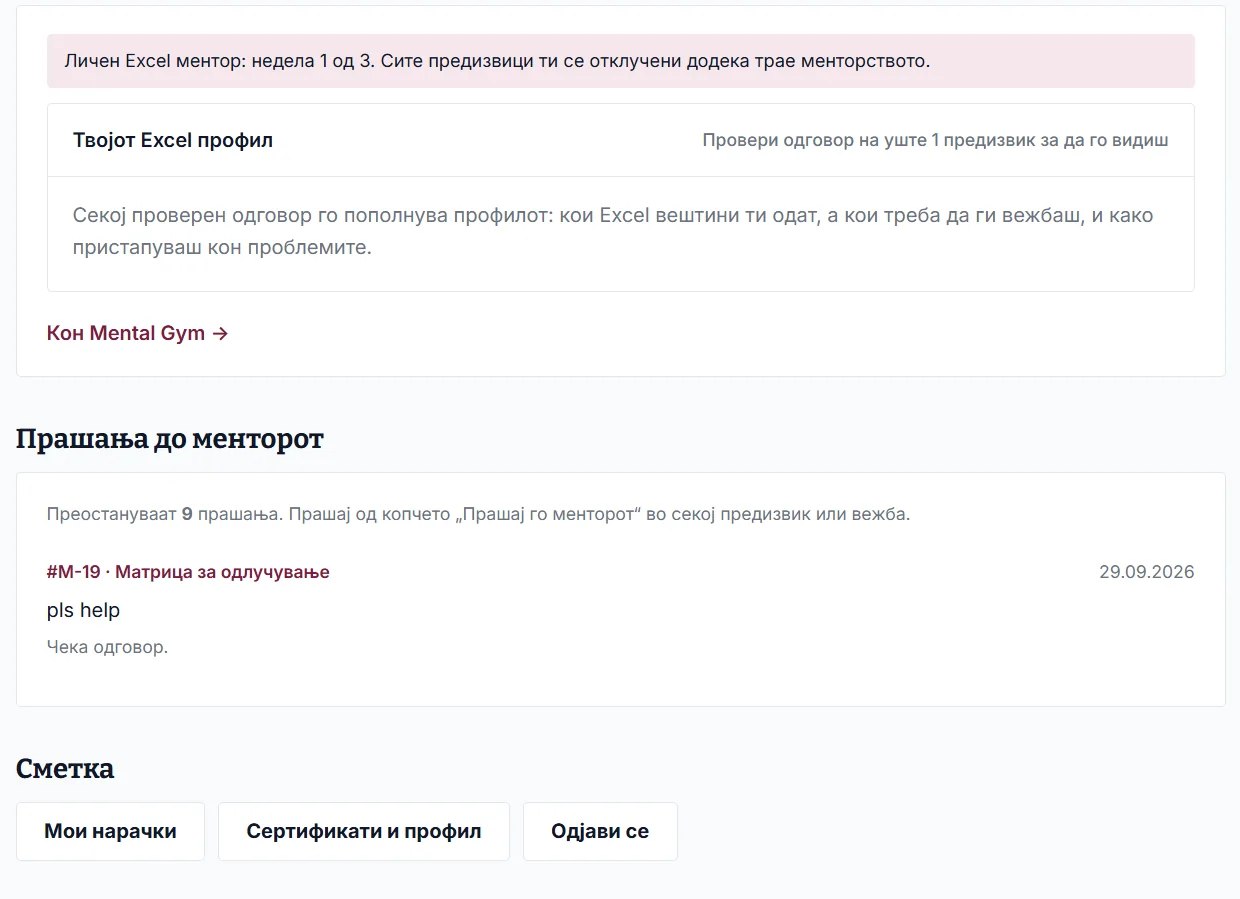This screenshot has height=899, width=1240.
Task: Open the '#M-19 · Матрица за одлучување' question
Action: (x=188, y=572)
